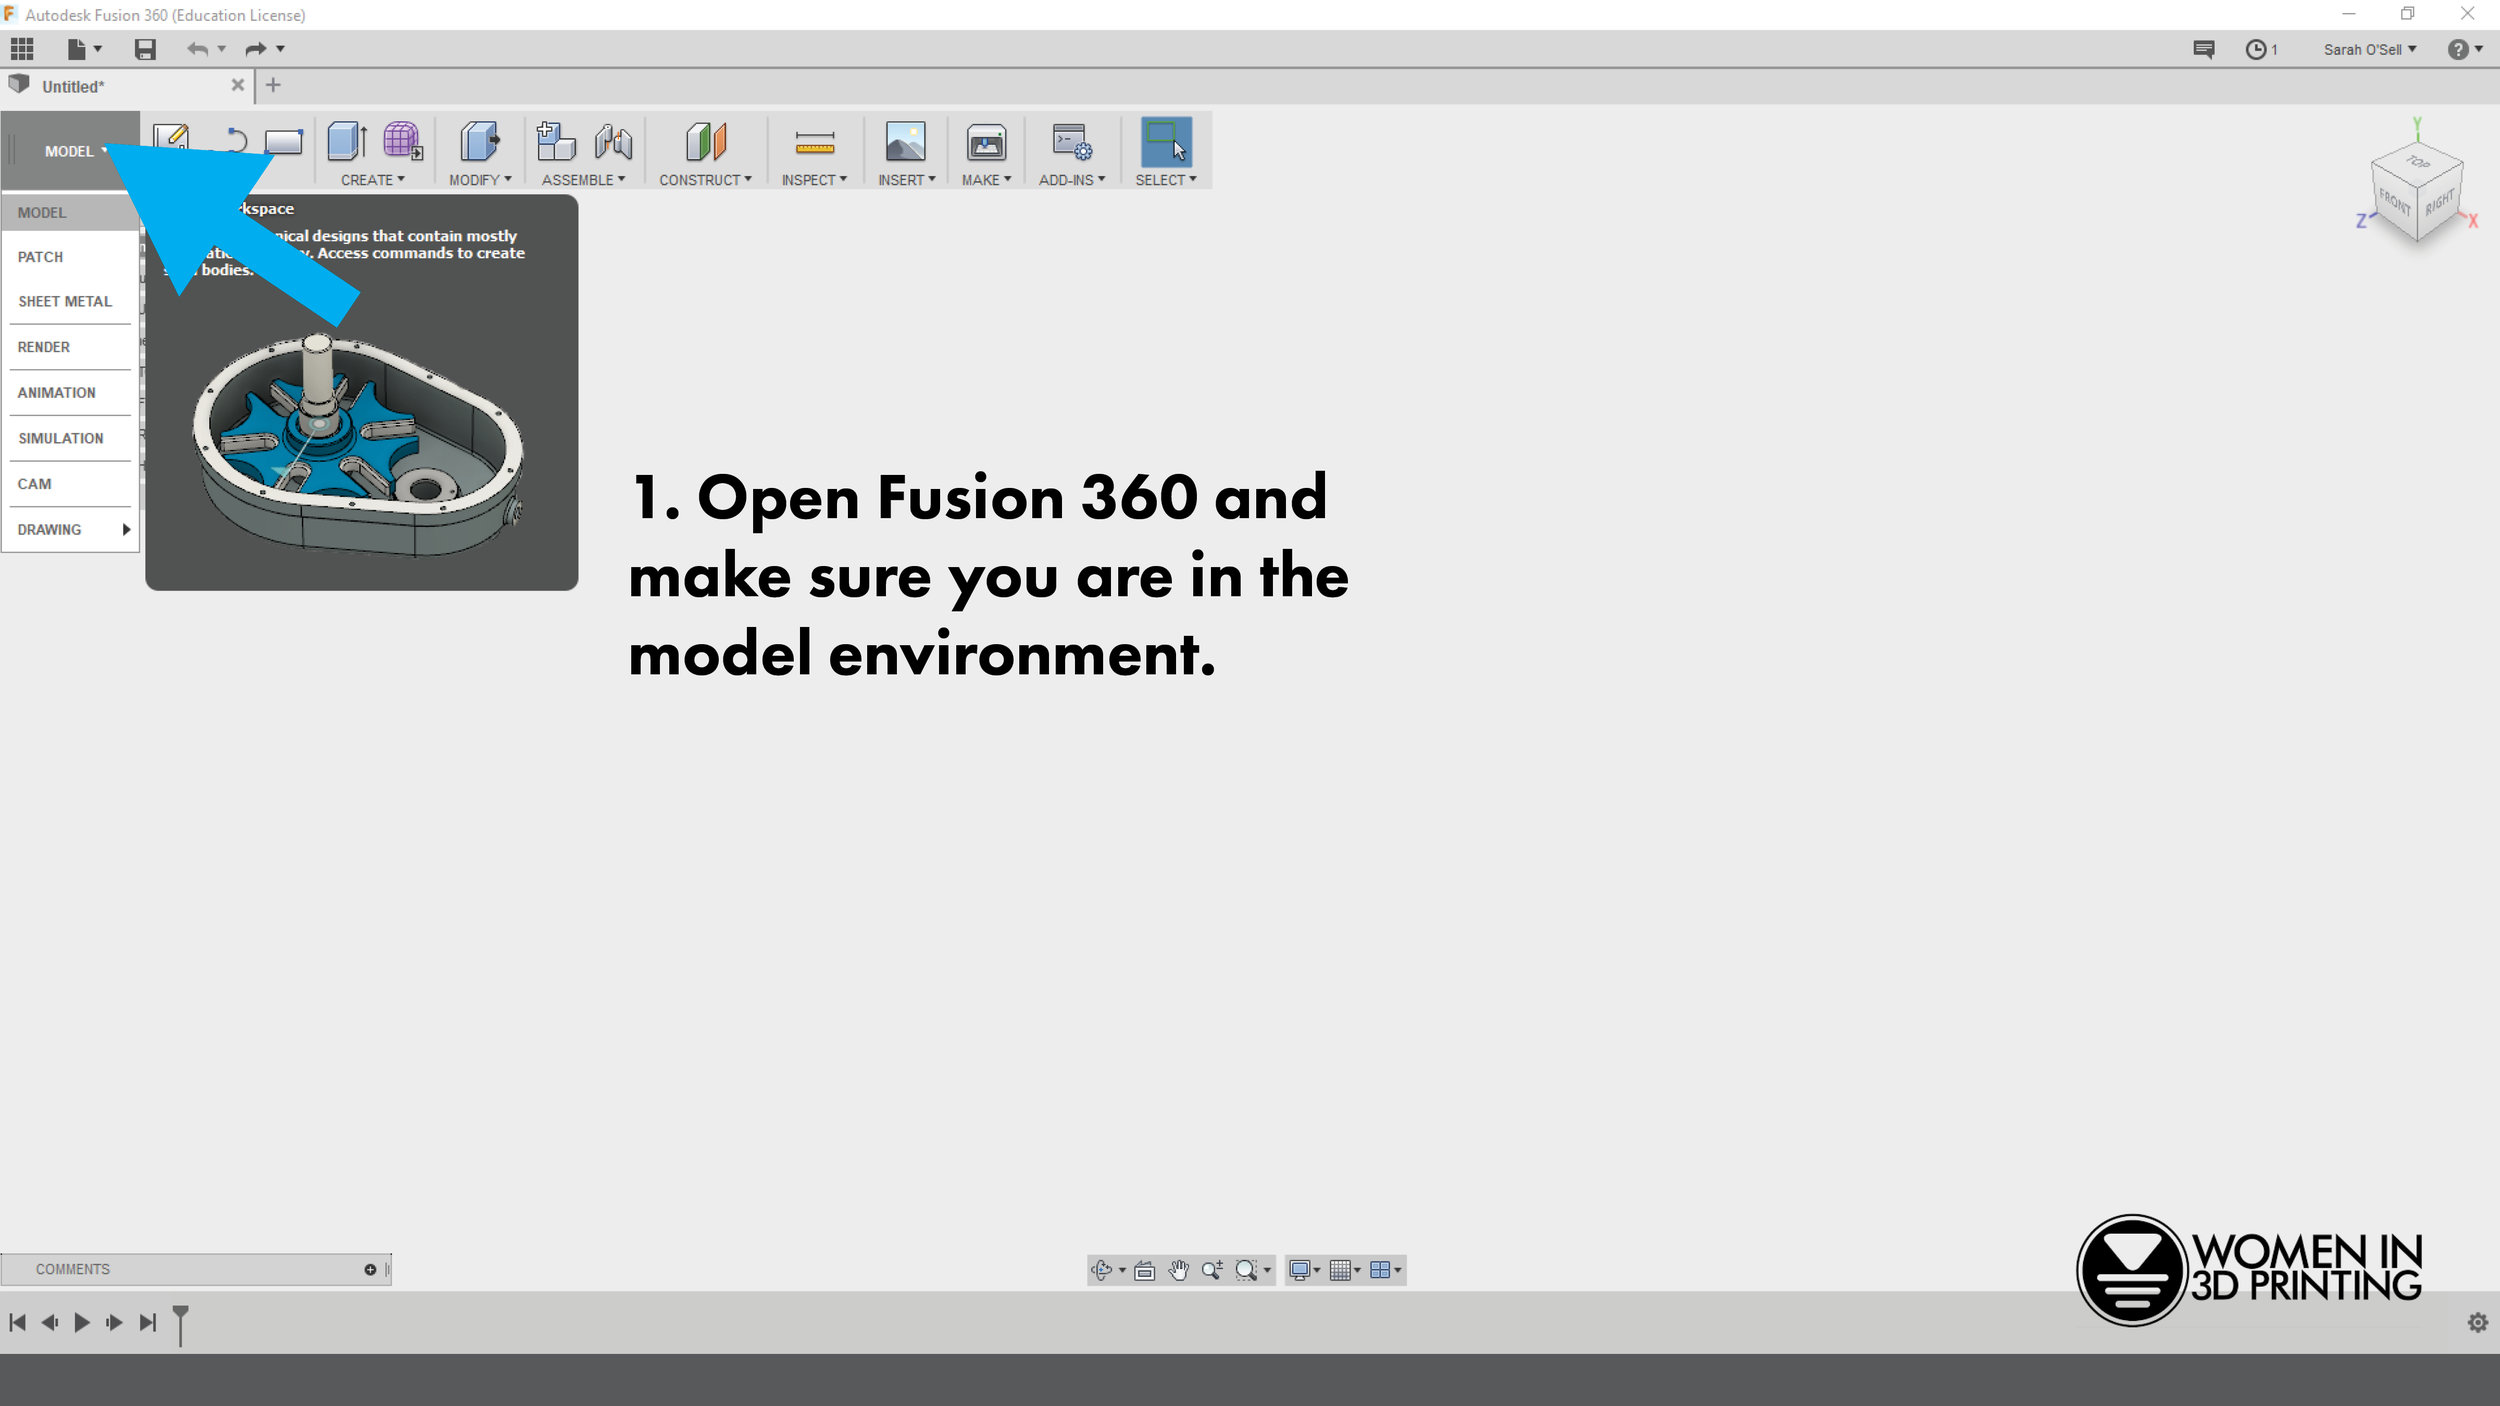
Task: Select the Press Pull modify tool
Action: click(x=479, y=142)
